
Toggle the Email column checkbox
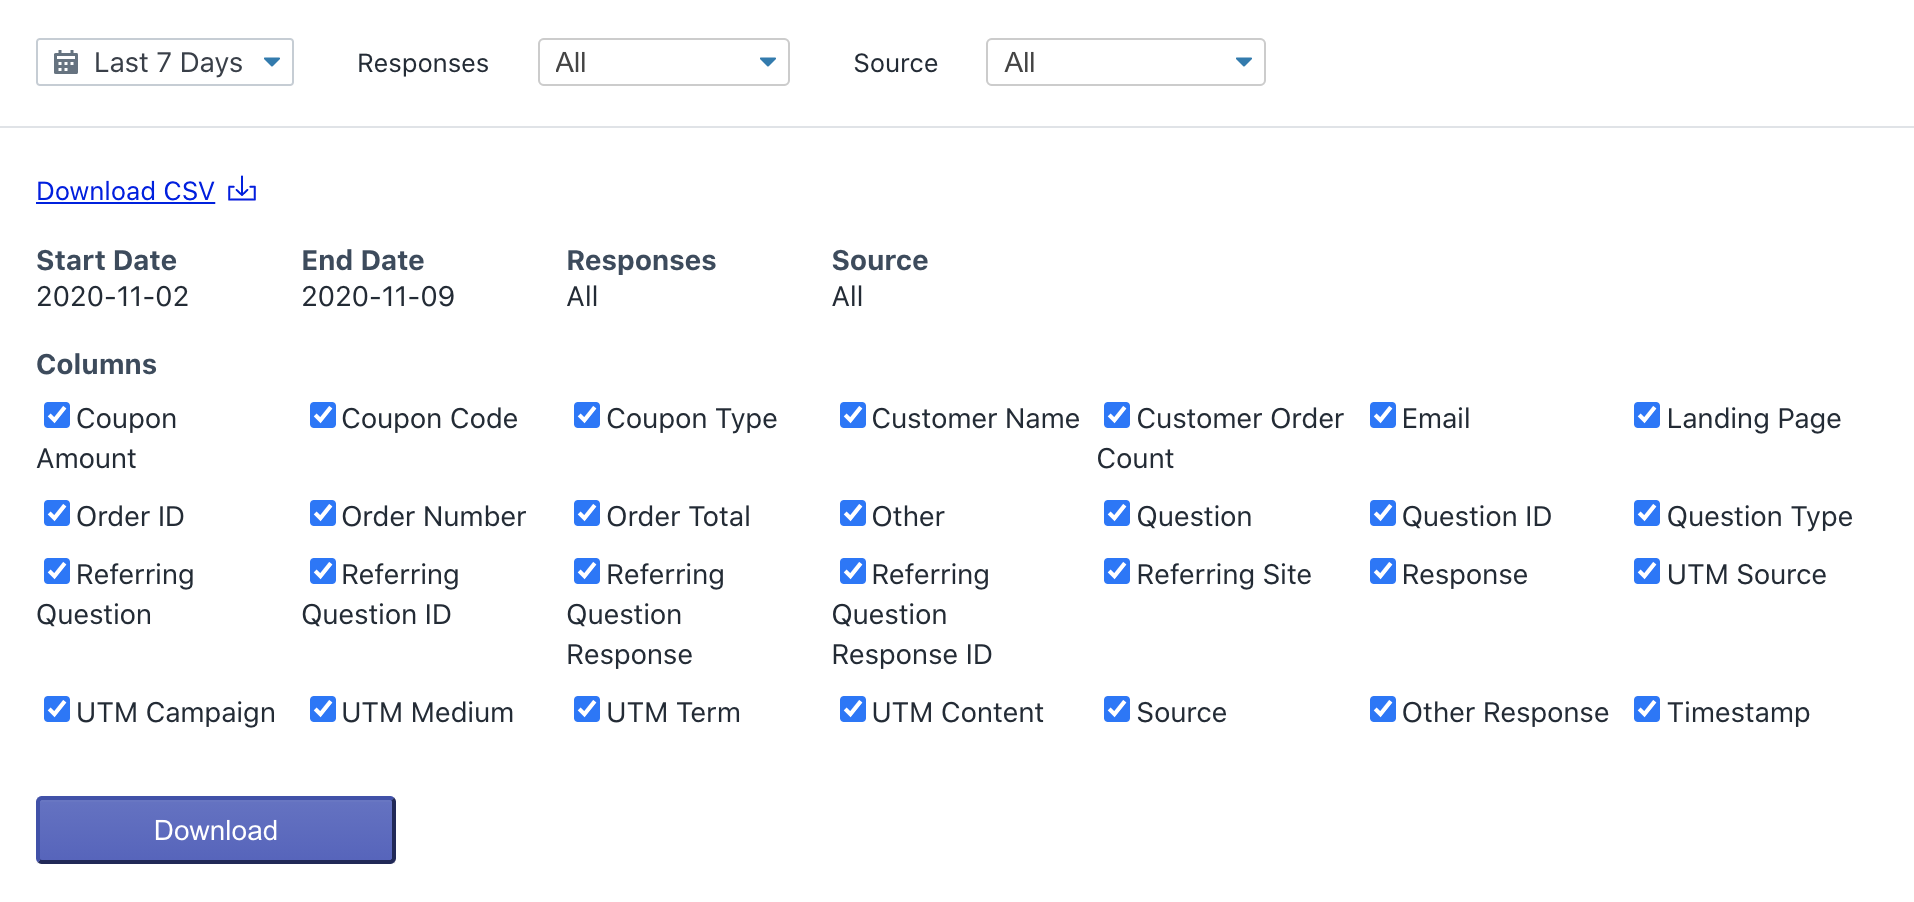click(x=1383, y=415)
